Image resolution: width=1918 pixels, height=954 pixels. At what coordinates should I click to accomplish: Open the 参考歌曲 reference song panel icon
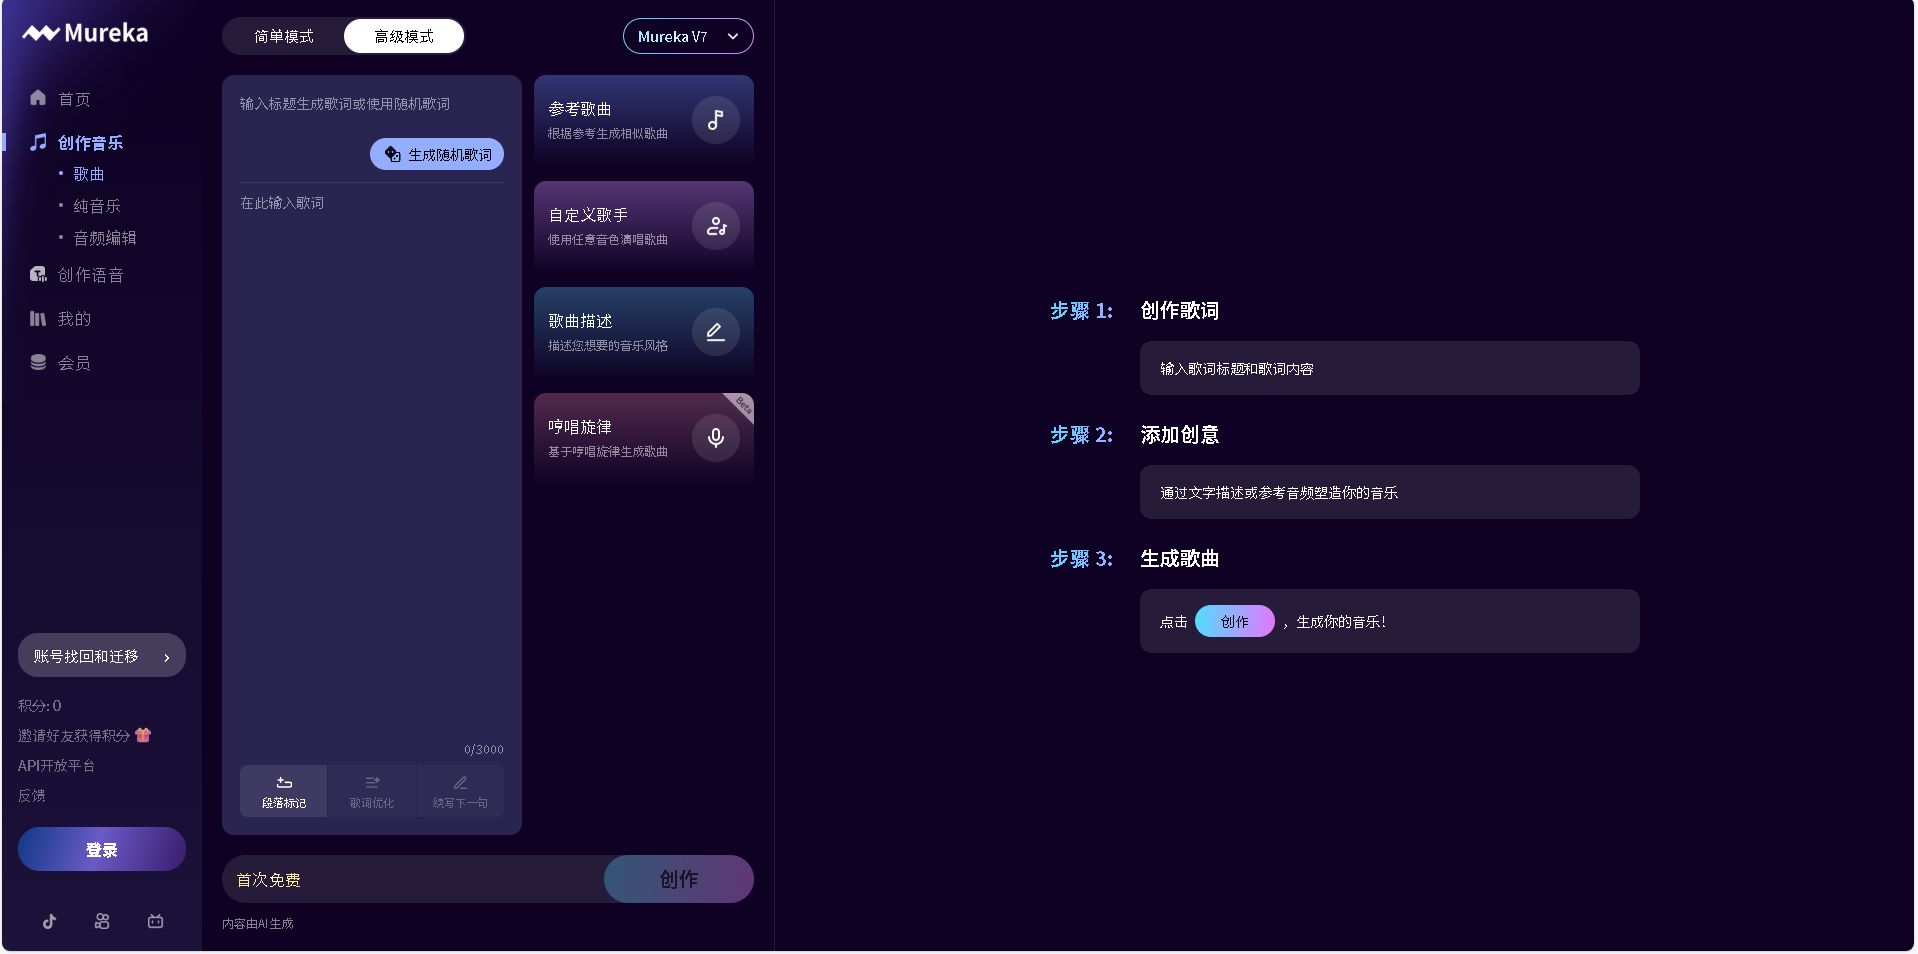715,120
